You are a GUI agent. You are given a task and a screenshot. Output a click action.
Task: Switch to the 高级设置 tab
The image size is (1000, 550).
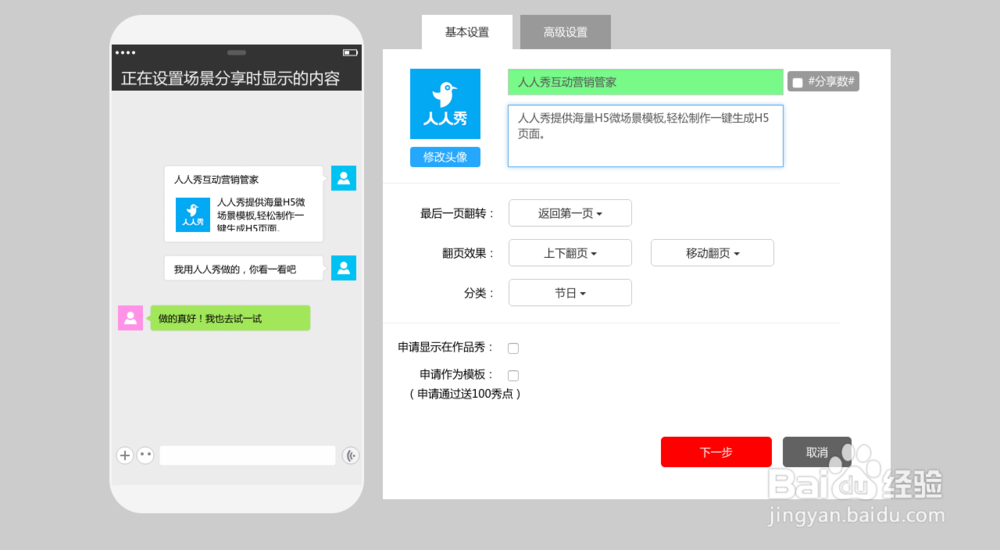tap(565, 32)
